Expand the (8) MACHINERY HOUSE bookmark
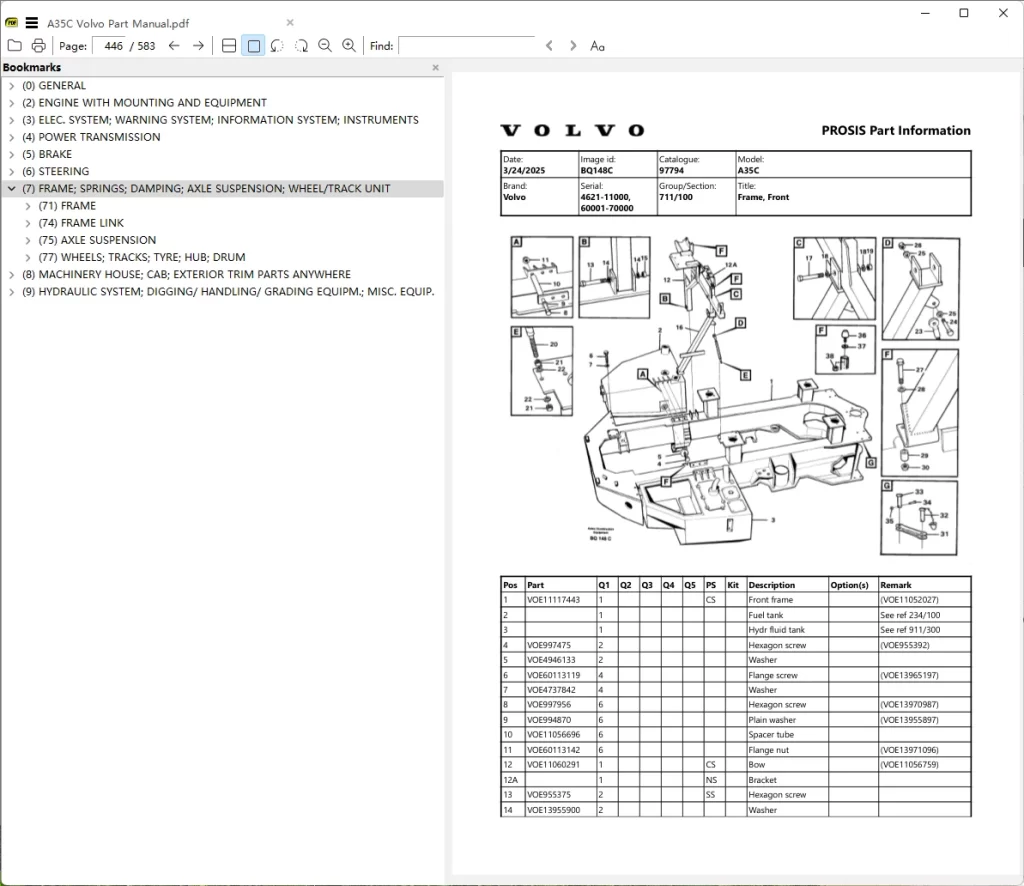The image size is (1024, 886). 11,274
